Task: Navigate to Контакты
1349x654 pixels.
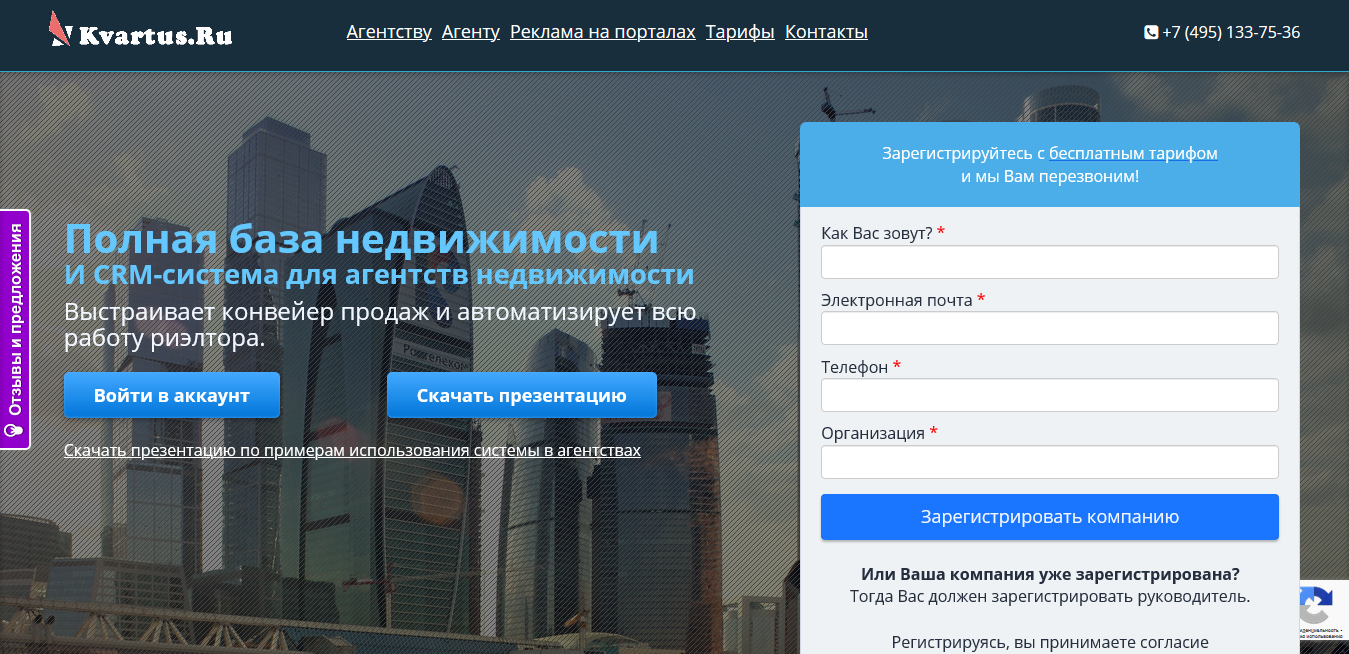Action: click(826, 32)
